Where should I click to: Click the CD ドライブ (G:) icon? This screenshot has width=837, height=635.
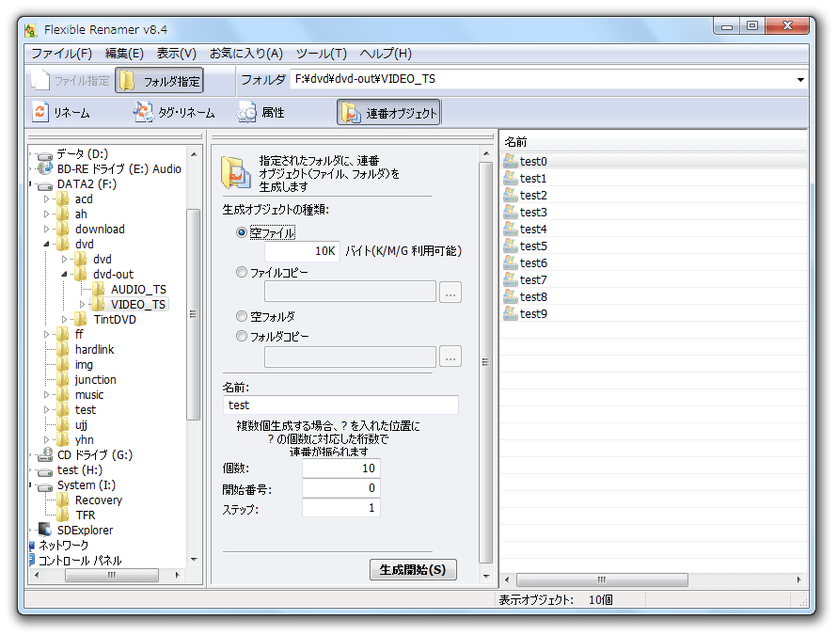(45, 455)
